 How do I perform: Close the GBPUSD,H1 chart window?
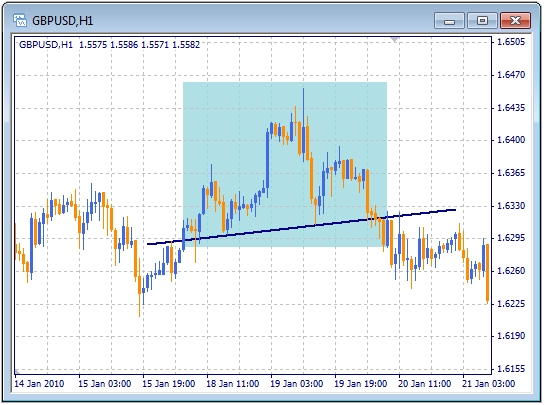(515, 21)
